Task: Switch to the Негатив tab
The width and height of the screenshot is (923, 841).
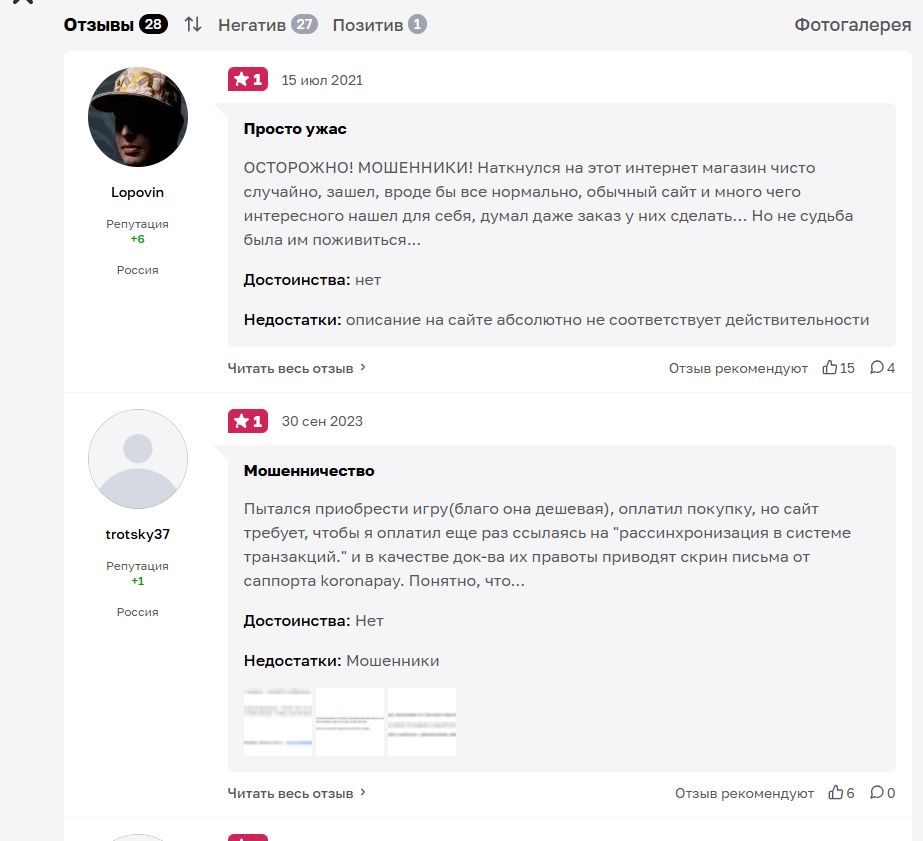Action: 267,25
